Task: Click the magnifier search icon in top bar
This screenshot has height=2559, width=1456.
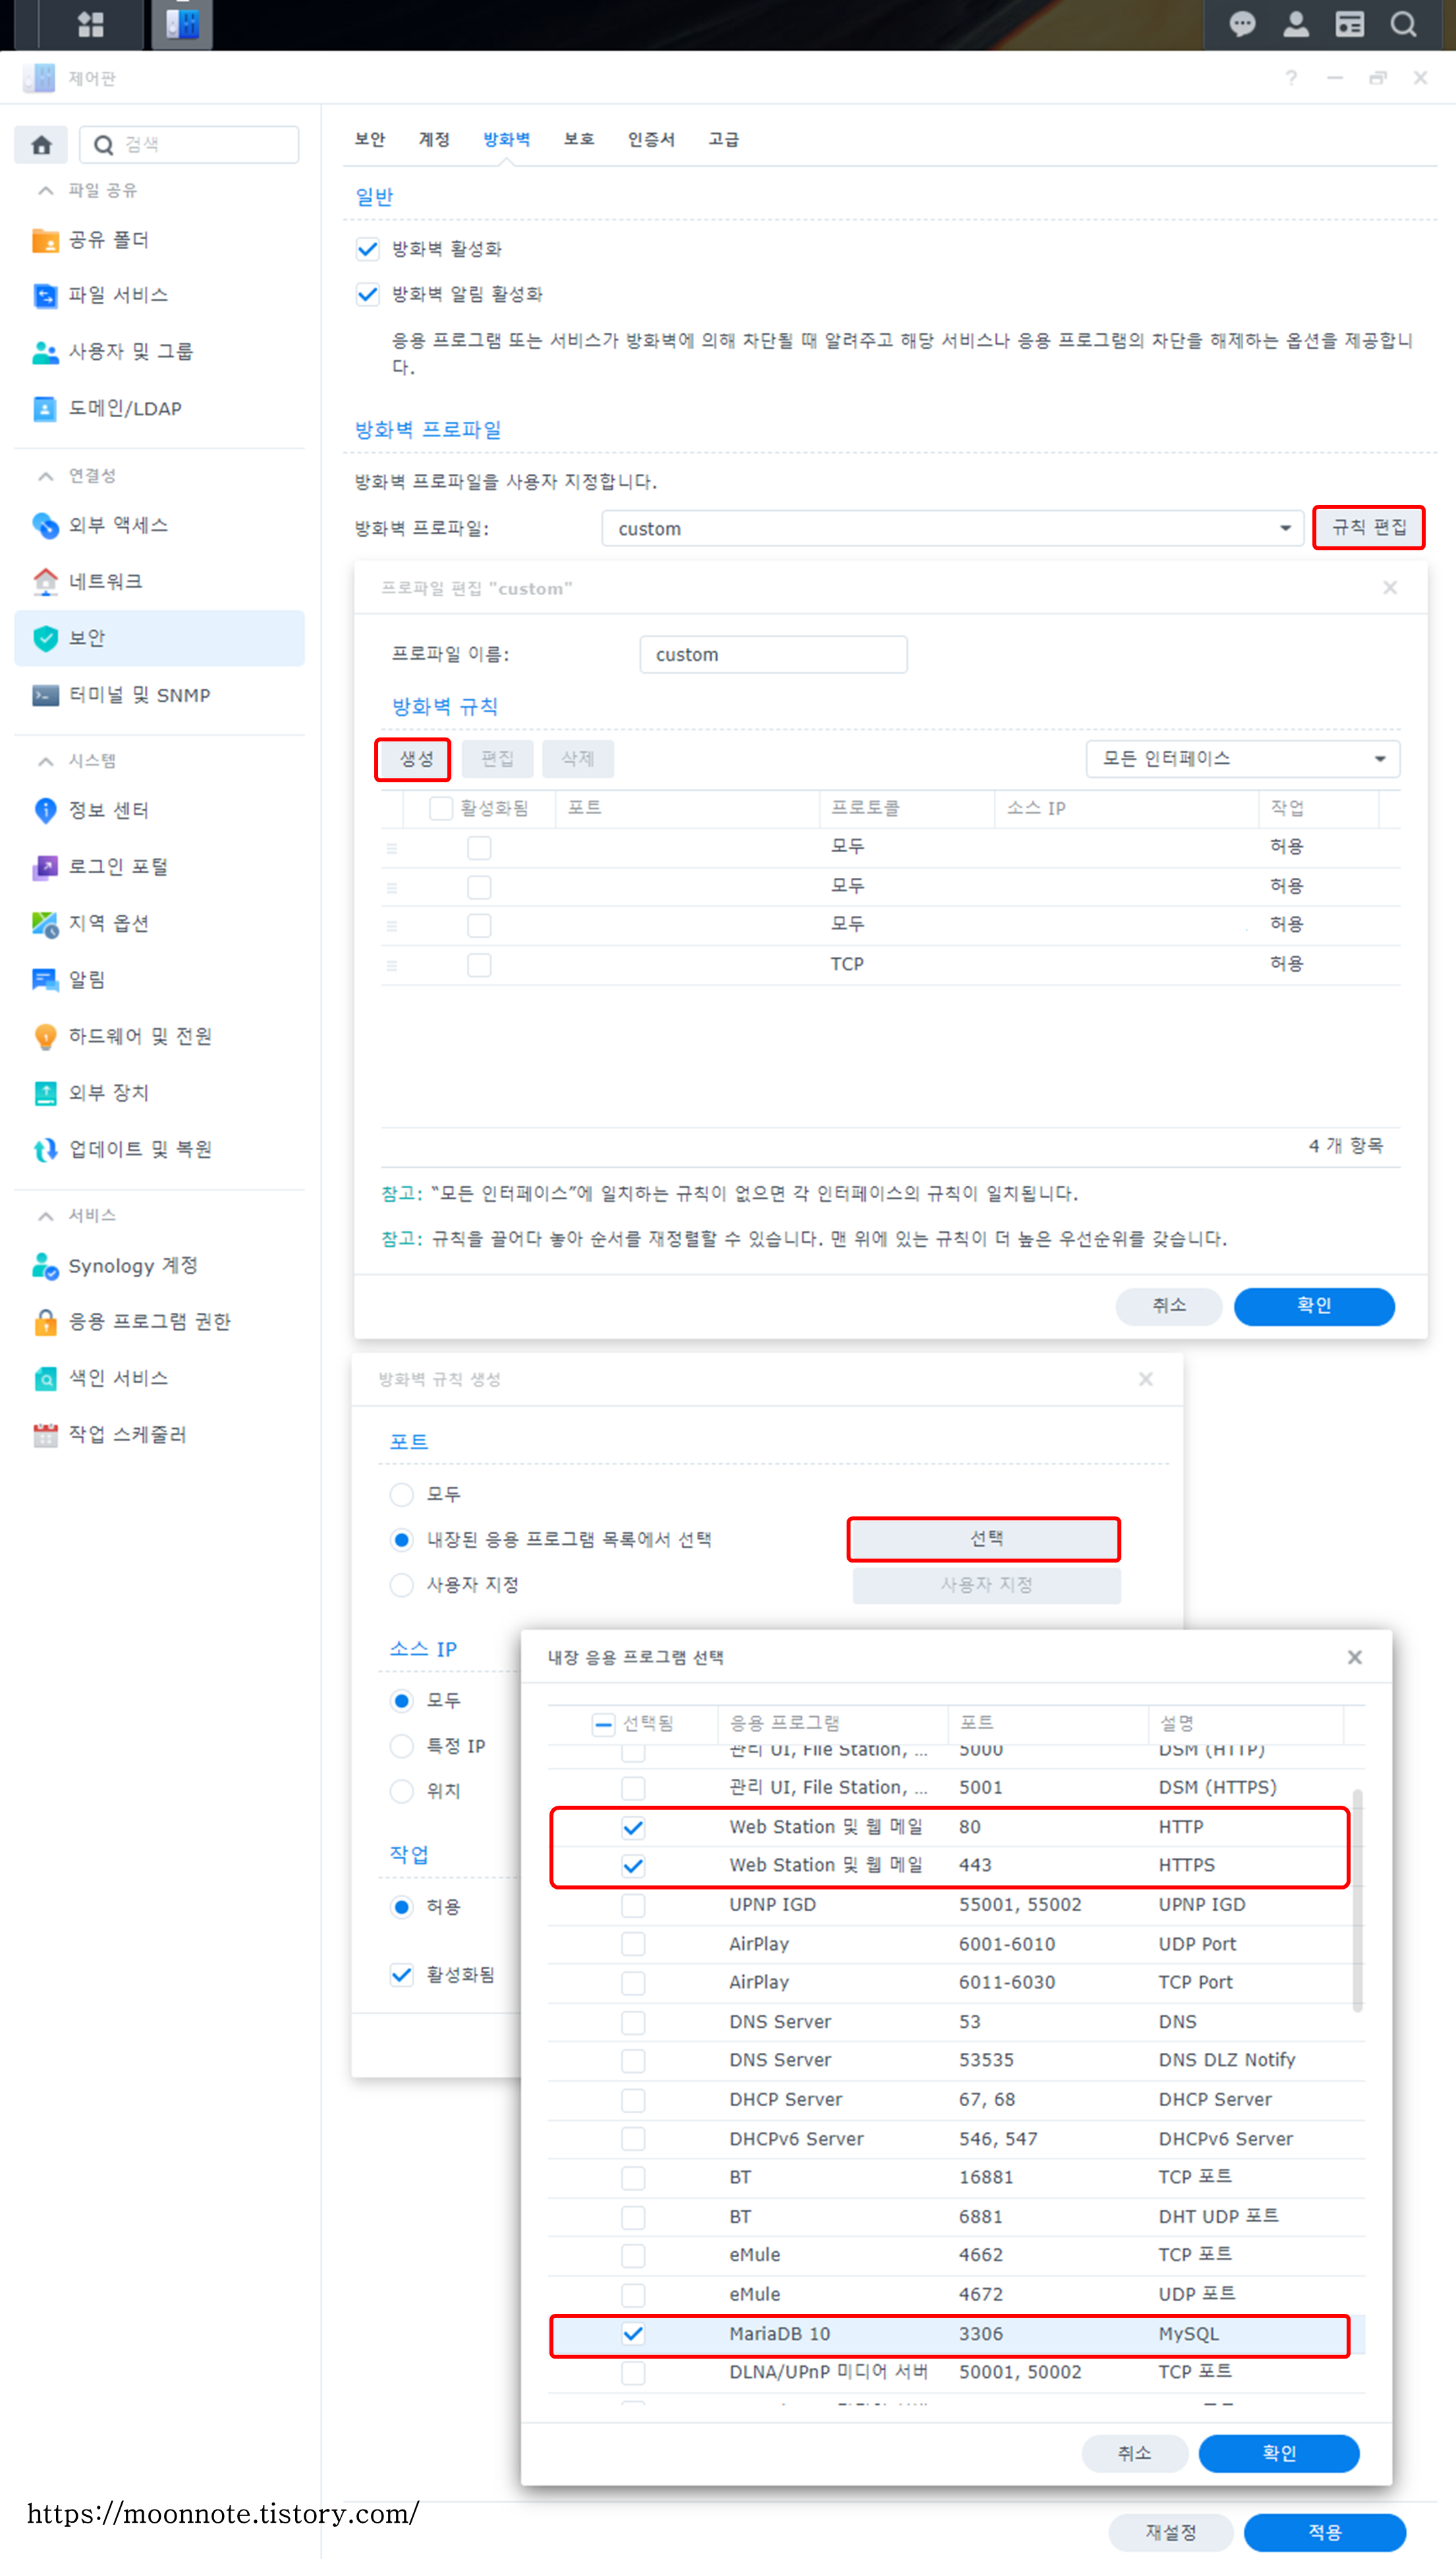Action: pos(1404,24)
